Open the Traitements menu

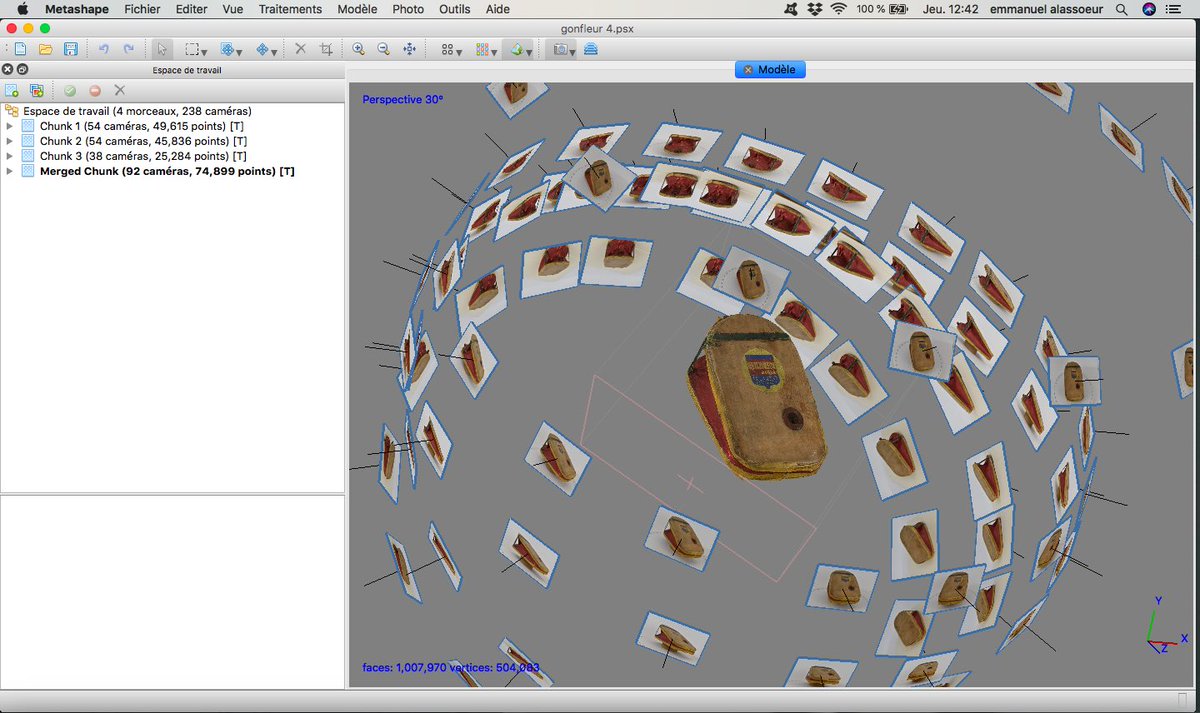pos(290,9)
